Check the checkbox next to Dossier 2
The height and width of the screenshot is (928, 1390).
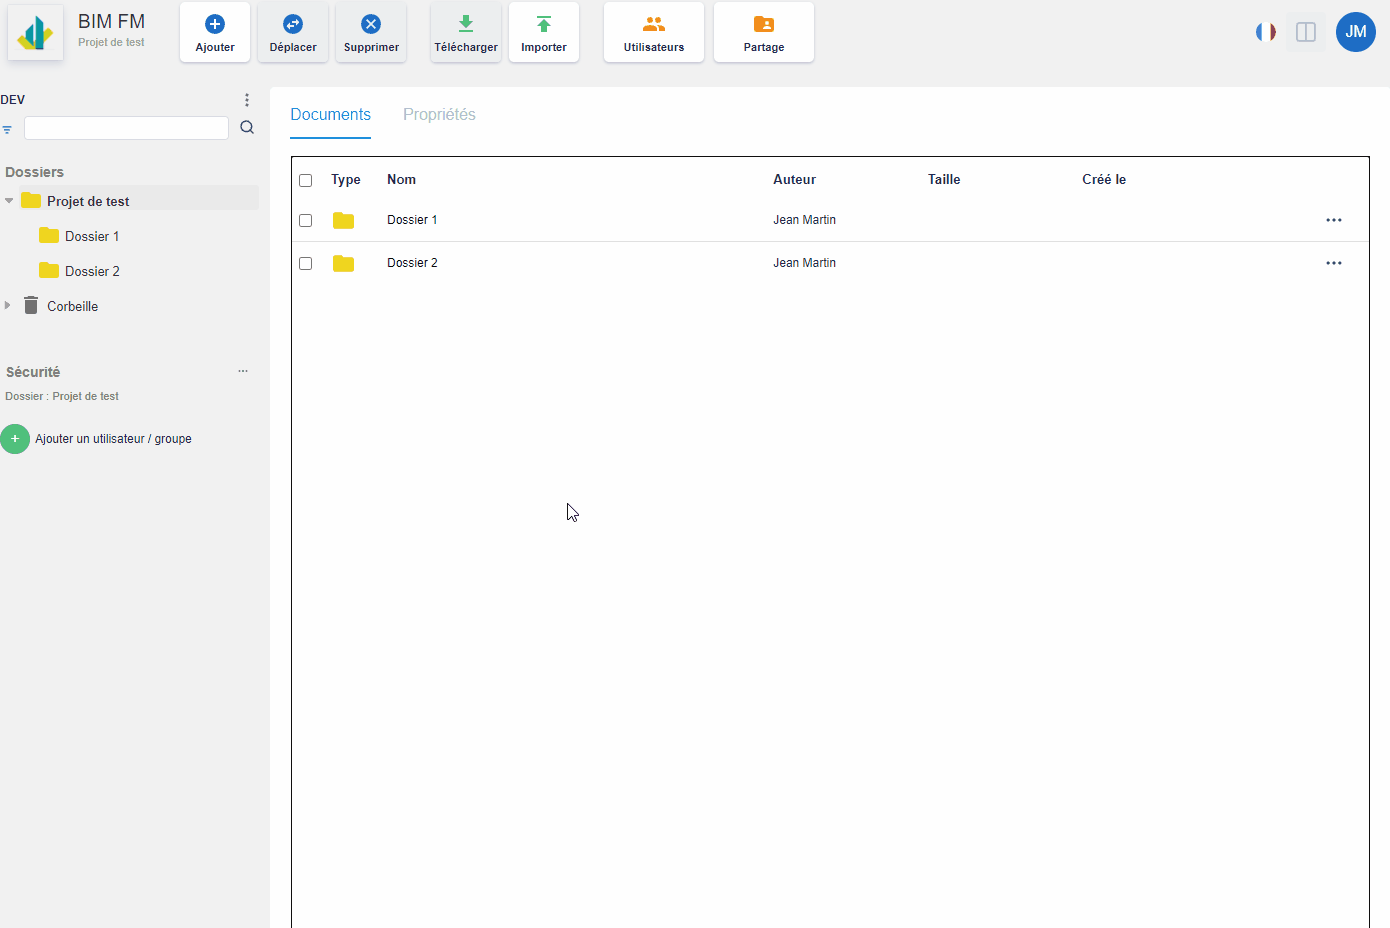pyautogui.click(x=305, y=263)
